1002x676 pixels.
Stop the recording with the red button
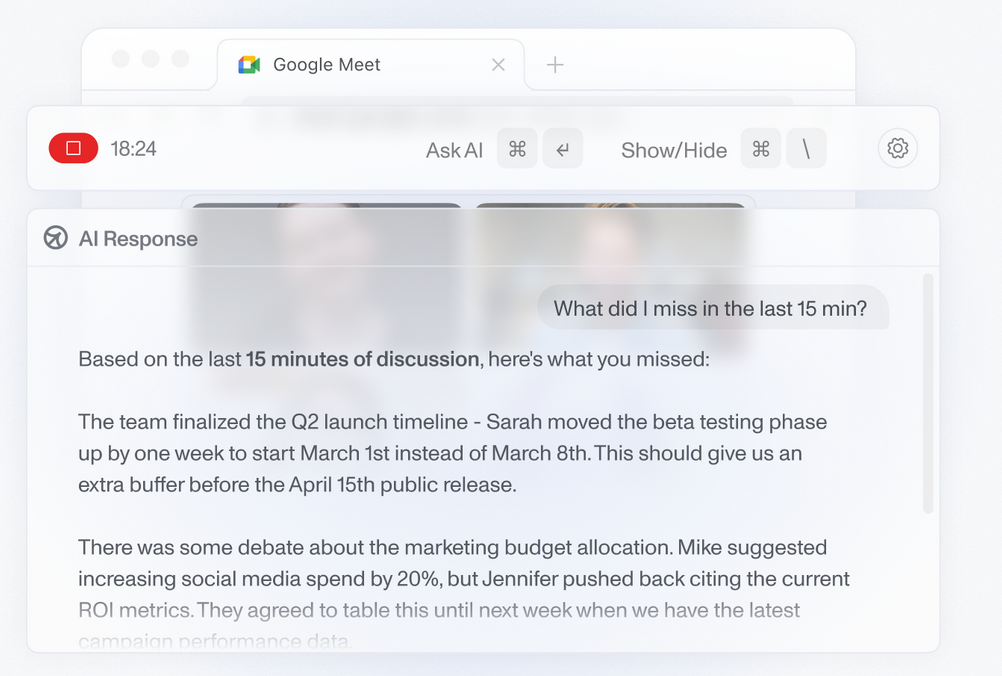(x=73, y=148)
